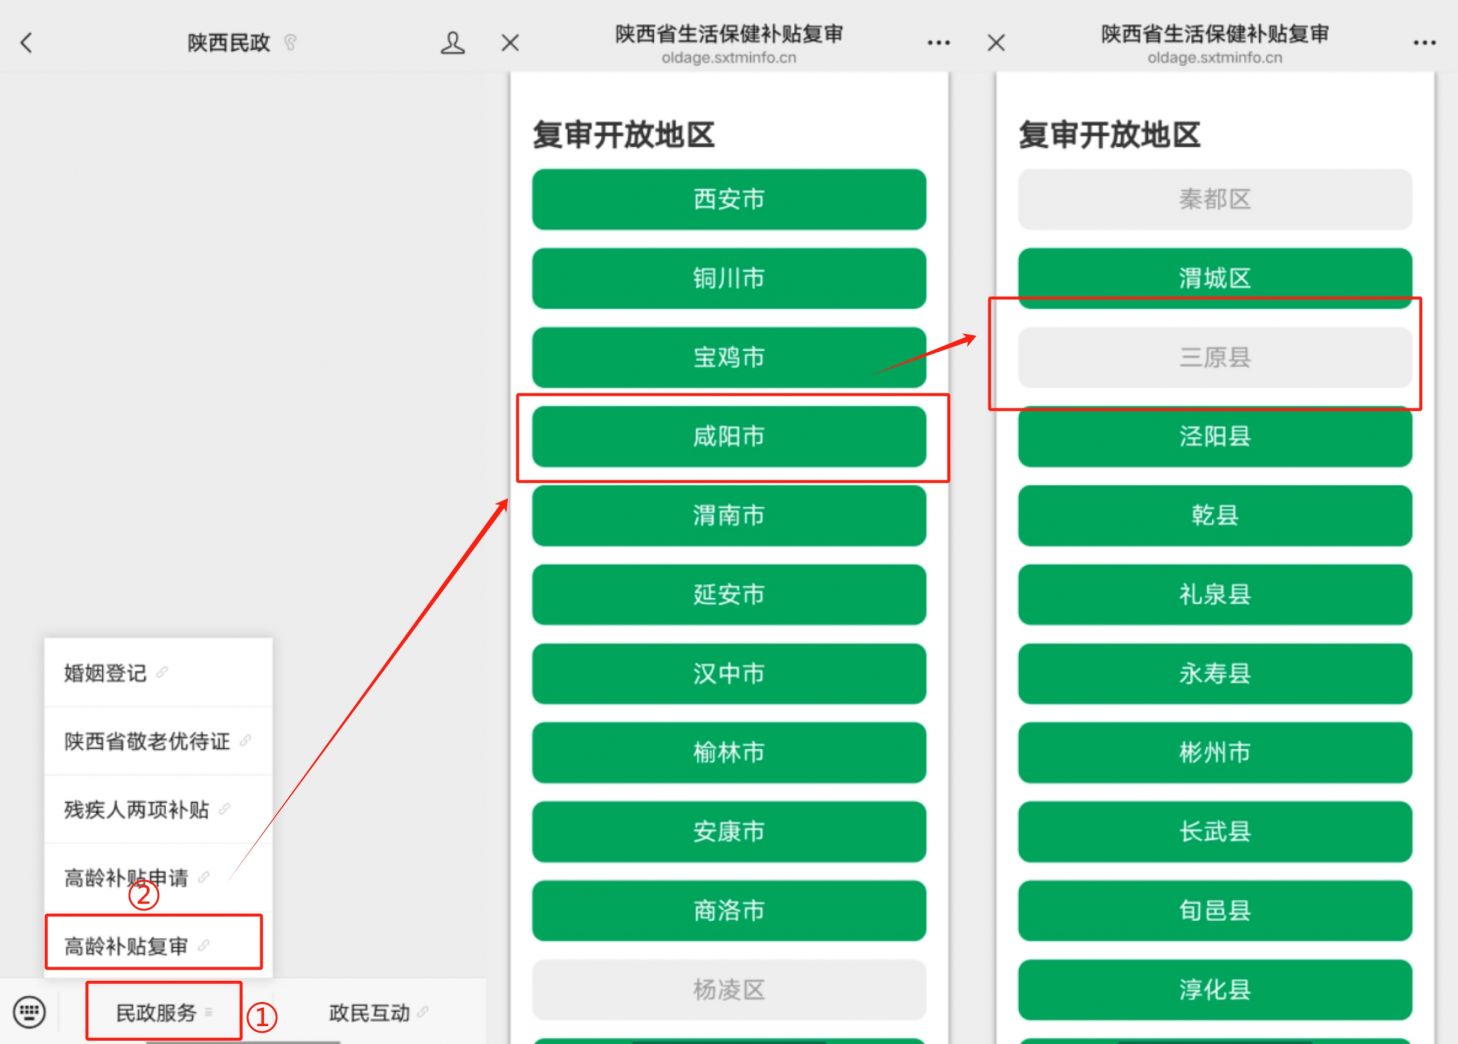
Task: Choose 乾县 district button
Action: 1215,515
